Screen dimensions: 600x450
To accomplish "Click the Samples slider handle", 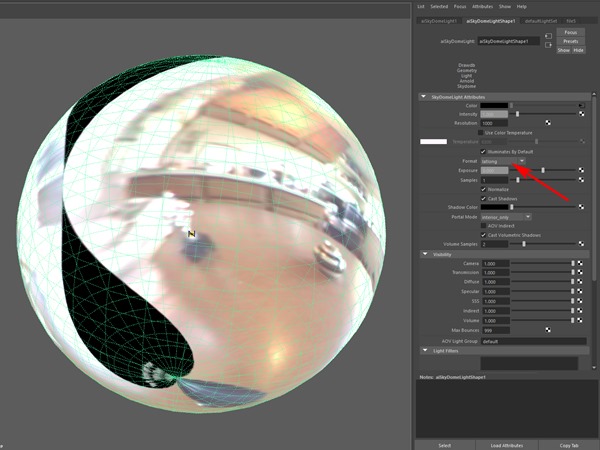I will [518, 180].
